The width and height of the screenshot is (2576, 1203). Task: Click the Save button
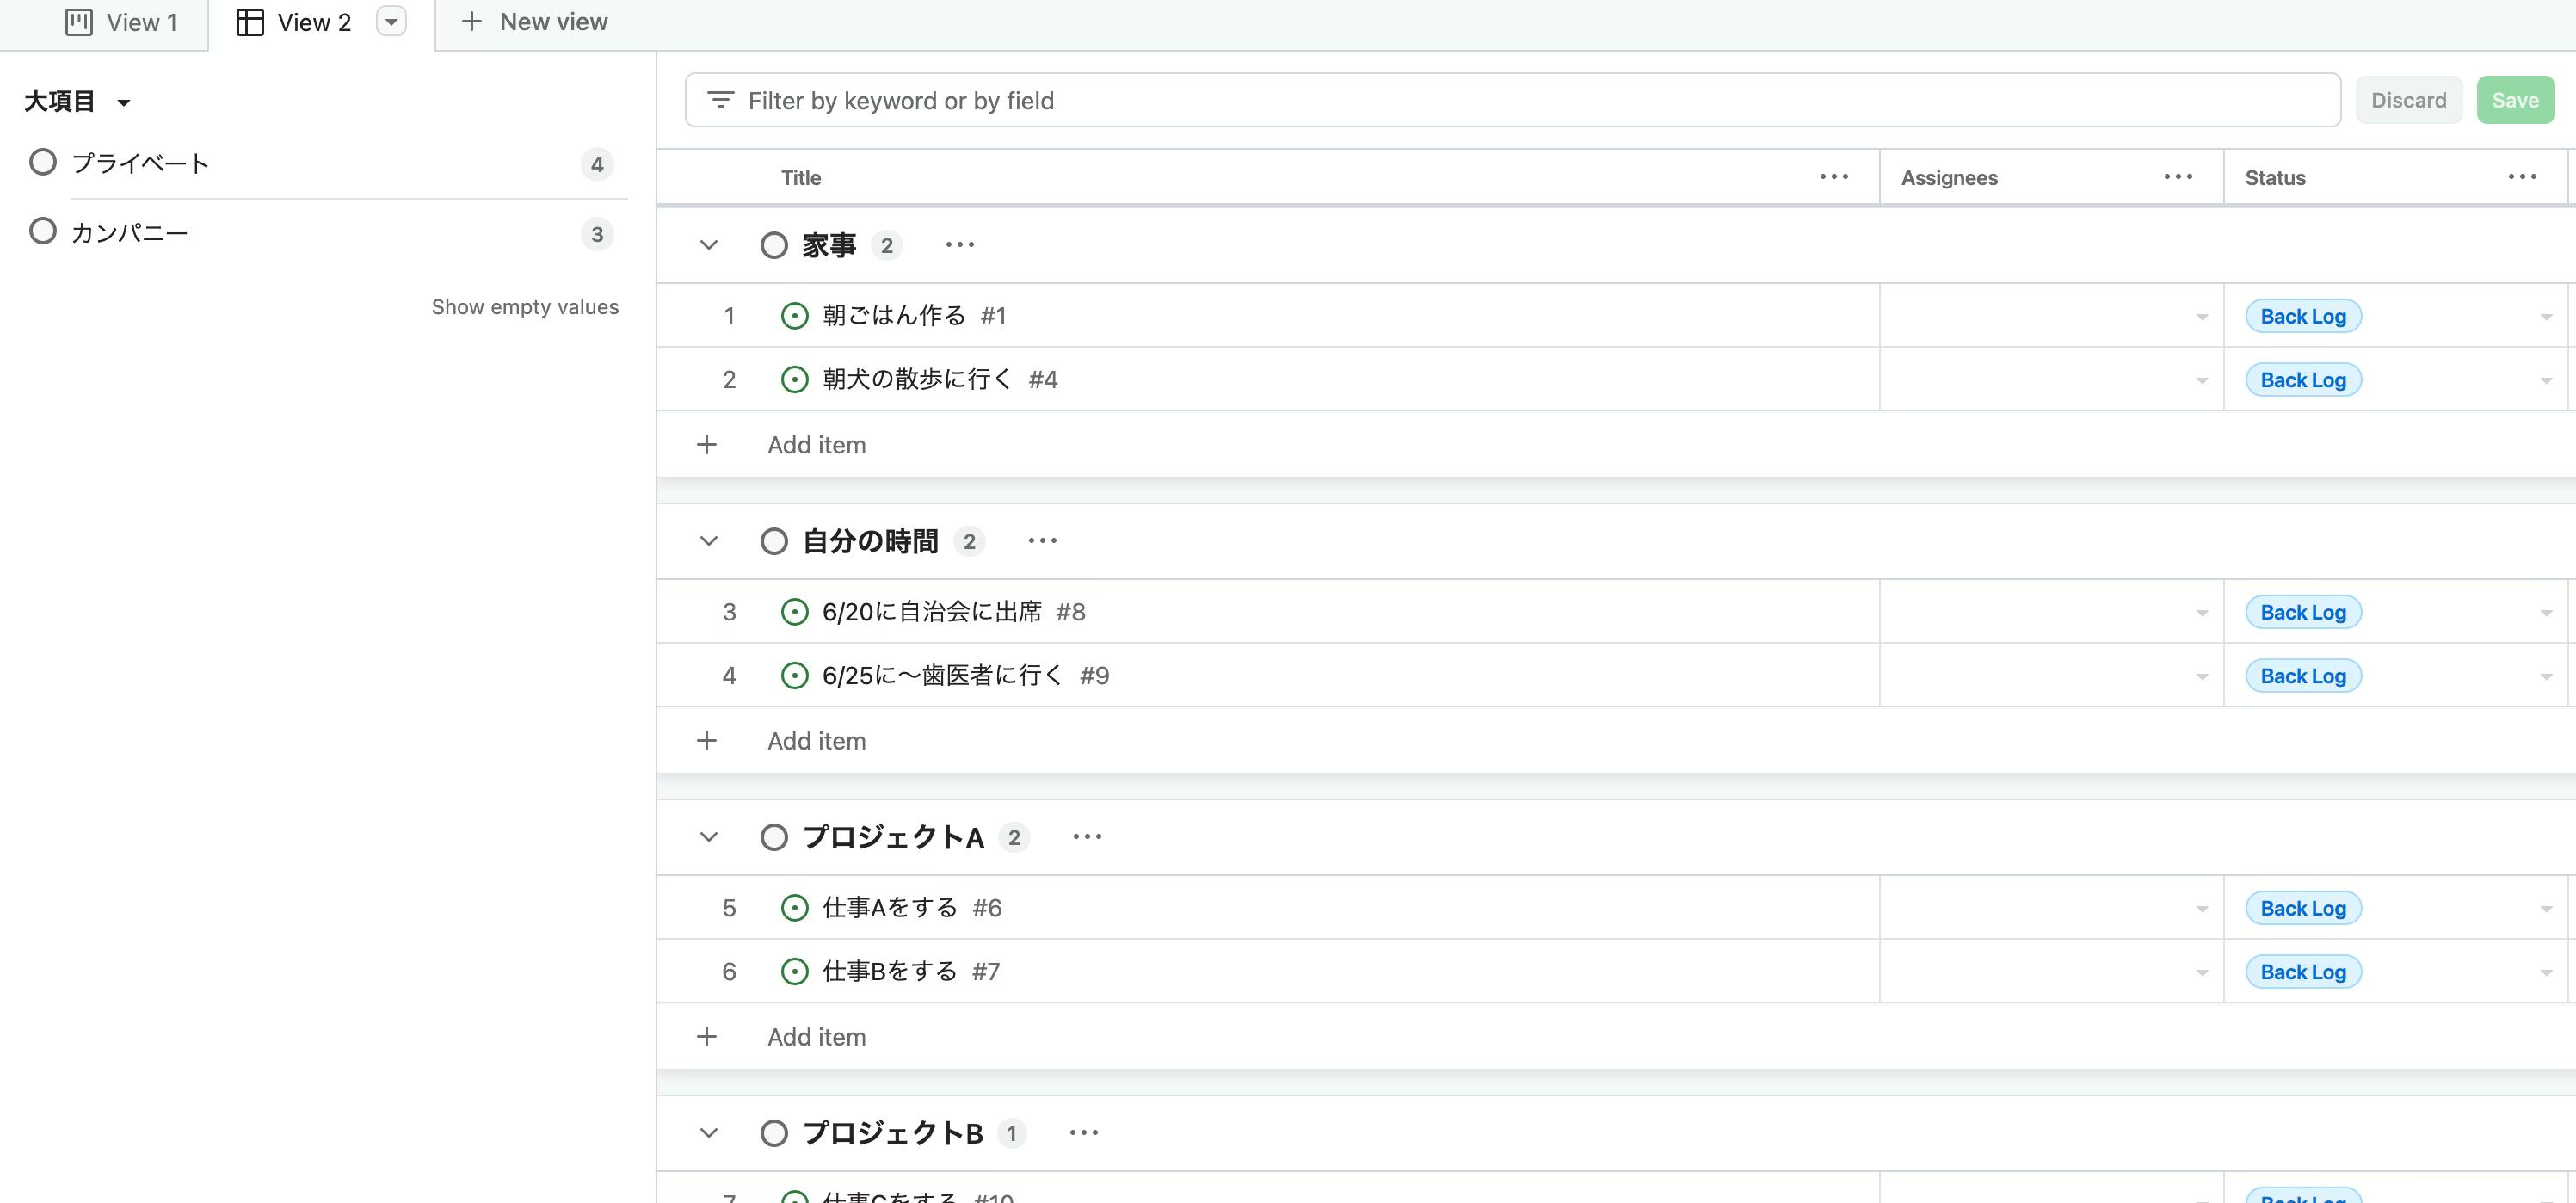click(x=2515, y=100)
